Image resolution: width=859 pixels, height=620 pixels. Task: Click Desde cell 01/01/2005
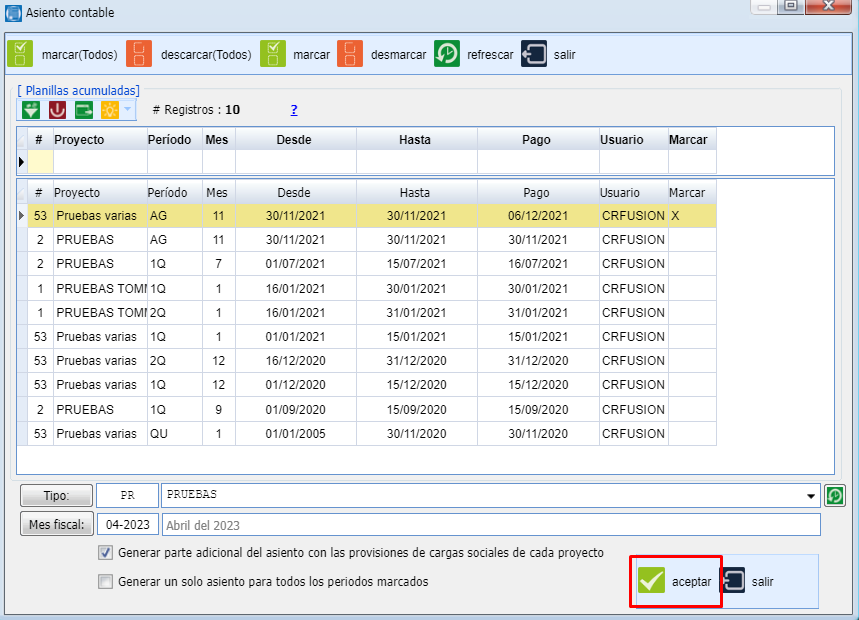296,434
